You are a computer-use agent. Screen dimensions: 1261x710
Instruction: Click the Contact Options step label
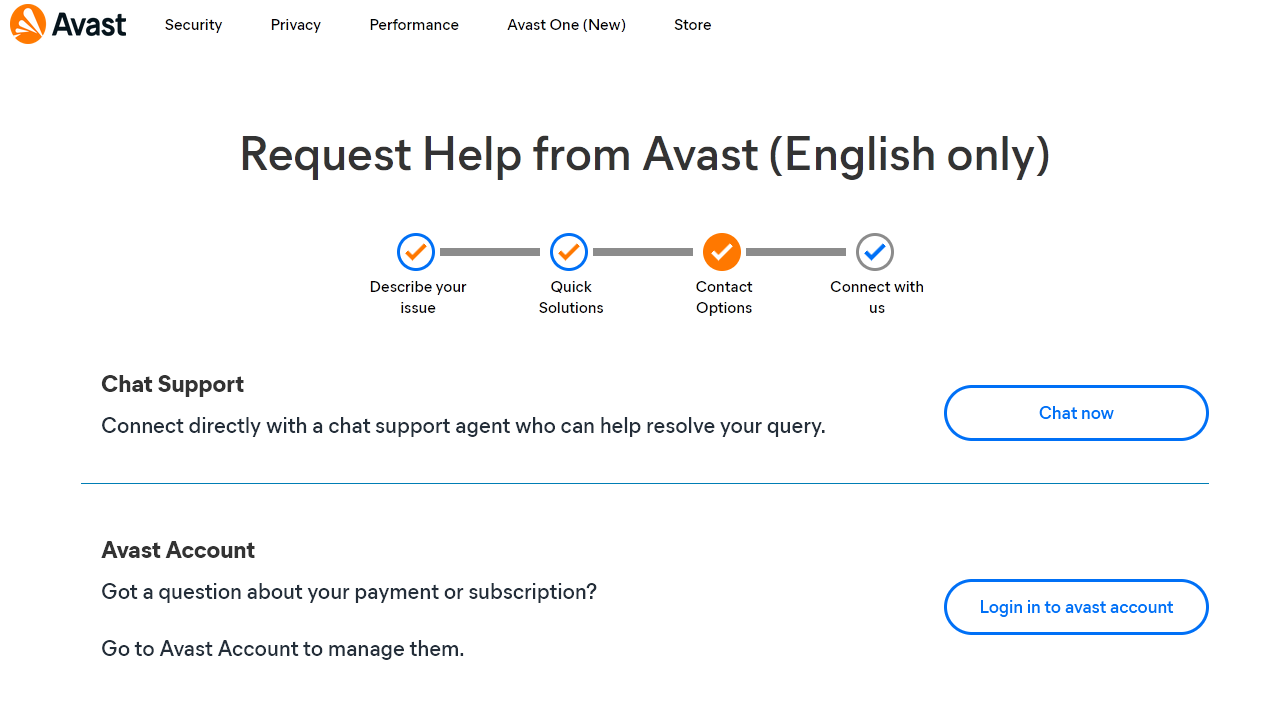(x=724, y=297)
